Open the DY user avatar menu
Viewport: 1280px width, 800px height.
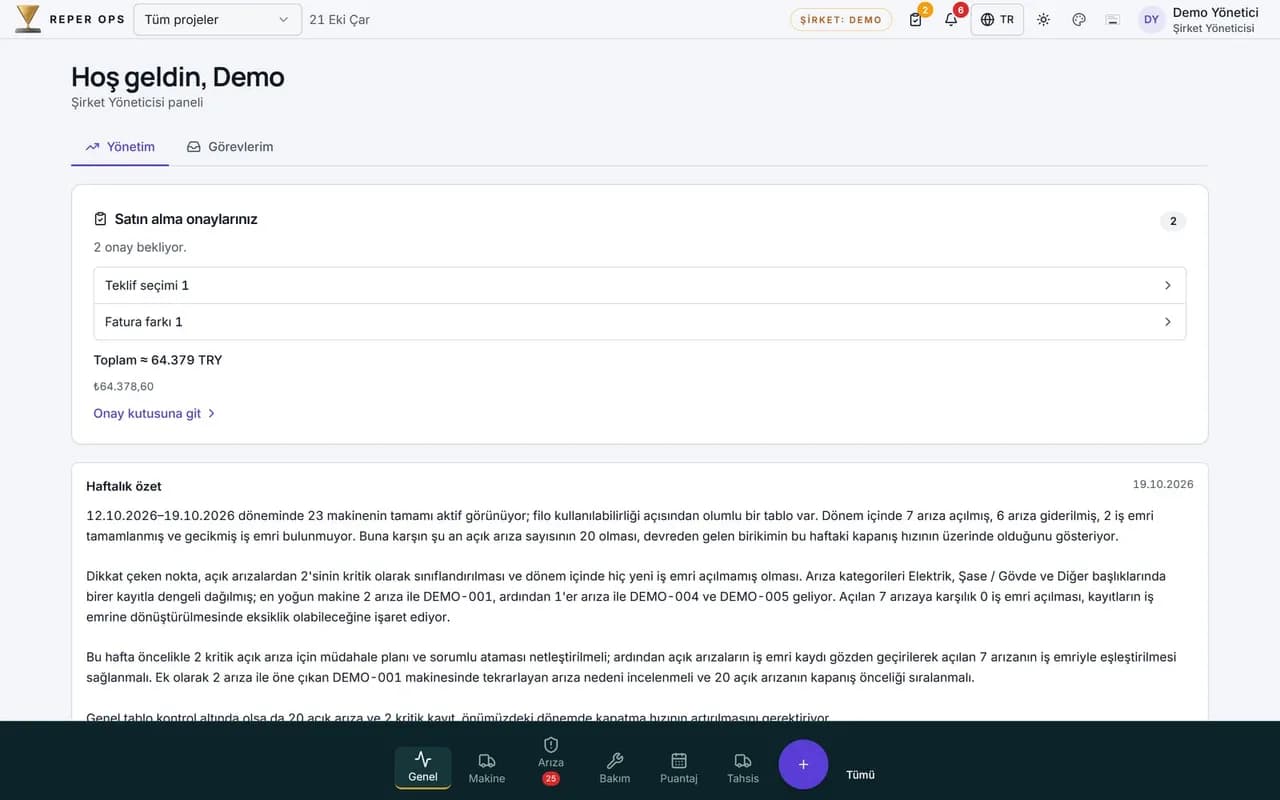1152,19
